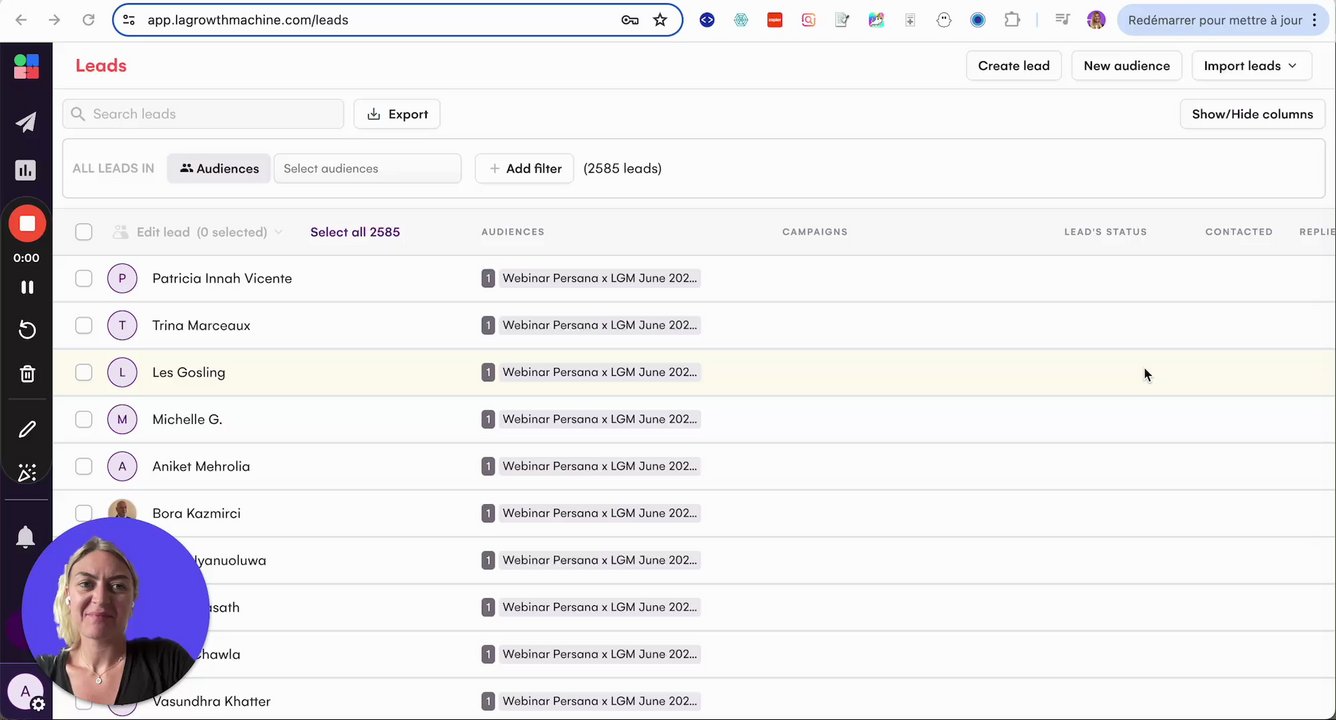Click the Select all 2585 link
The height and width of the screenshot is (720, 1336).
355,232
